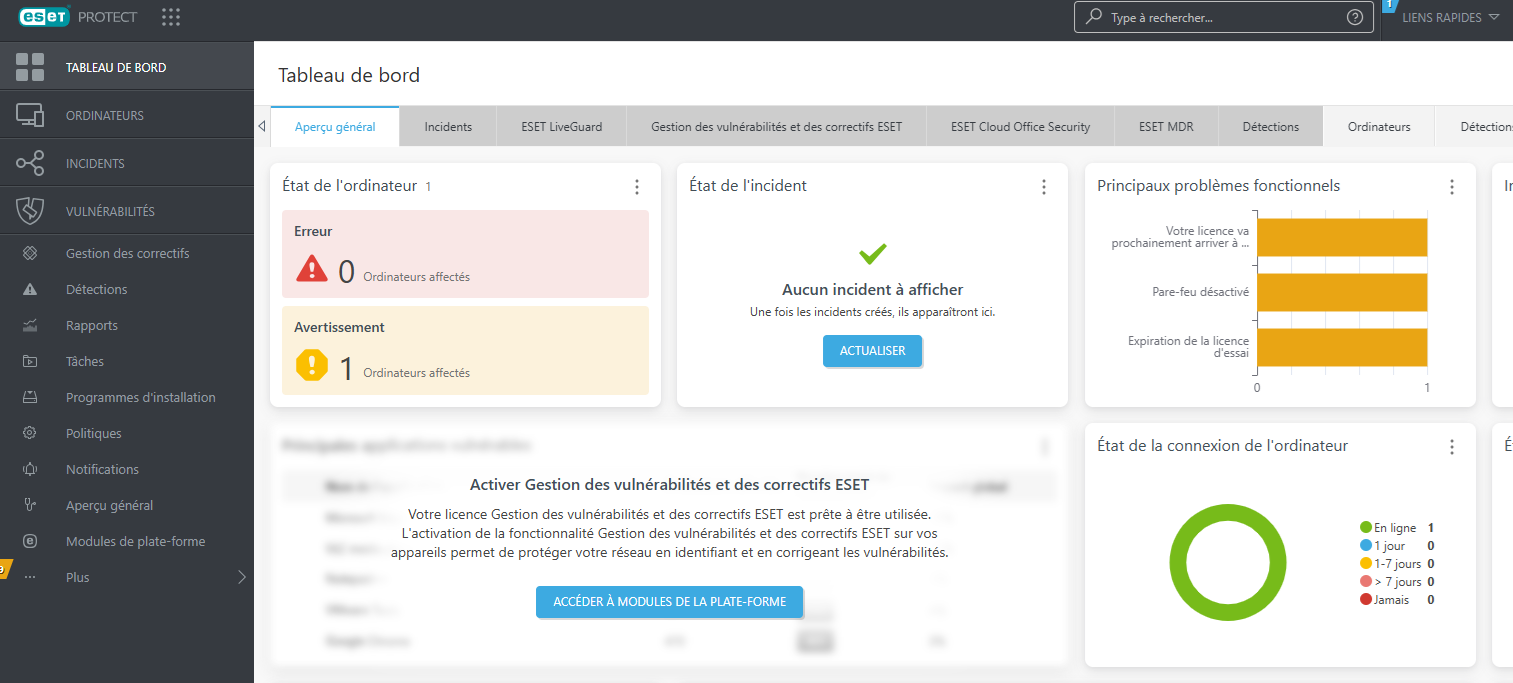Click the Tâches sidebar icon
The height and width of the screenshot is (683, 1513).
[x=30, y=361]
